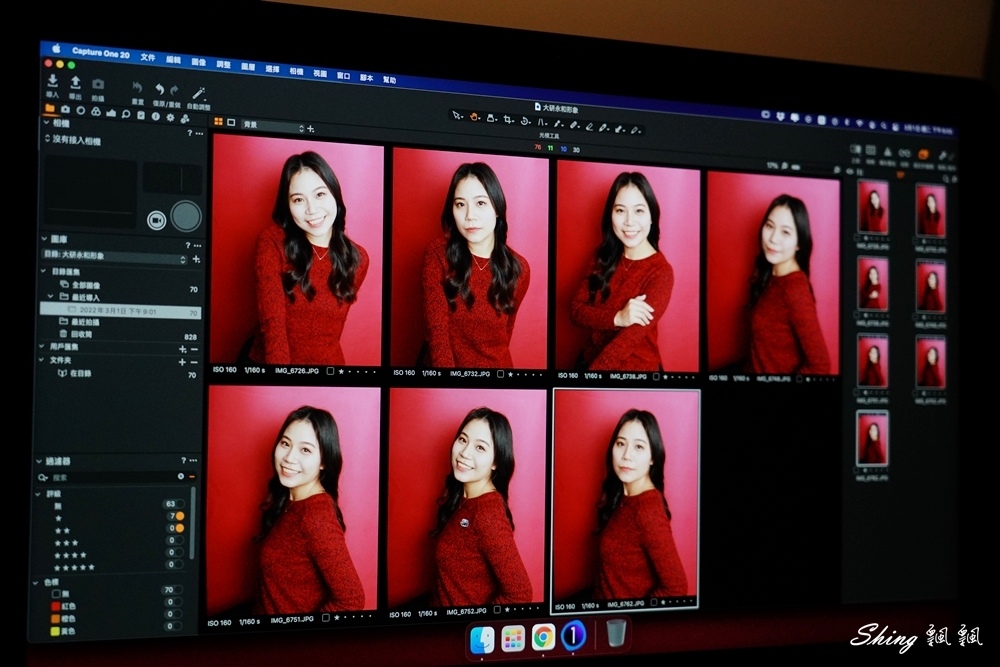Switch to the single-image viewer icon
1000x667 pixels.
232,122
